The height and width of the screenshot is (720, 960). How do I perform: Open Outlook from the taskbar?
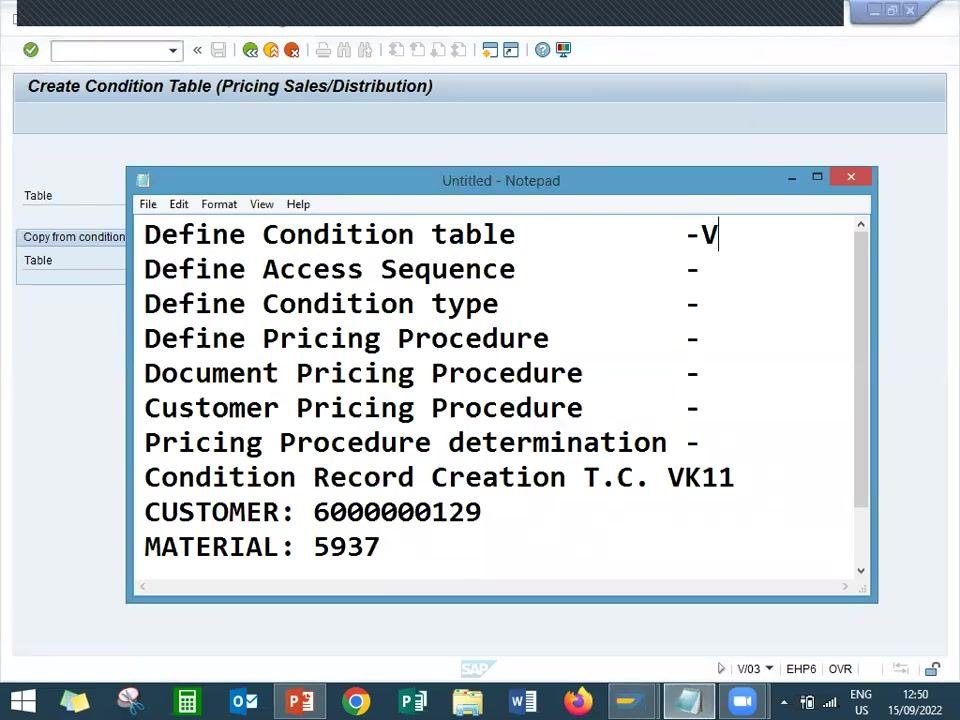(x=243, y=702)
